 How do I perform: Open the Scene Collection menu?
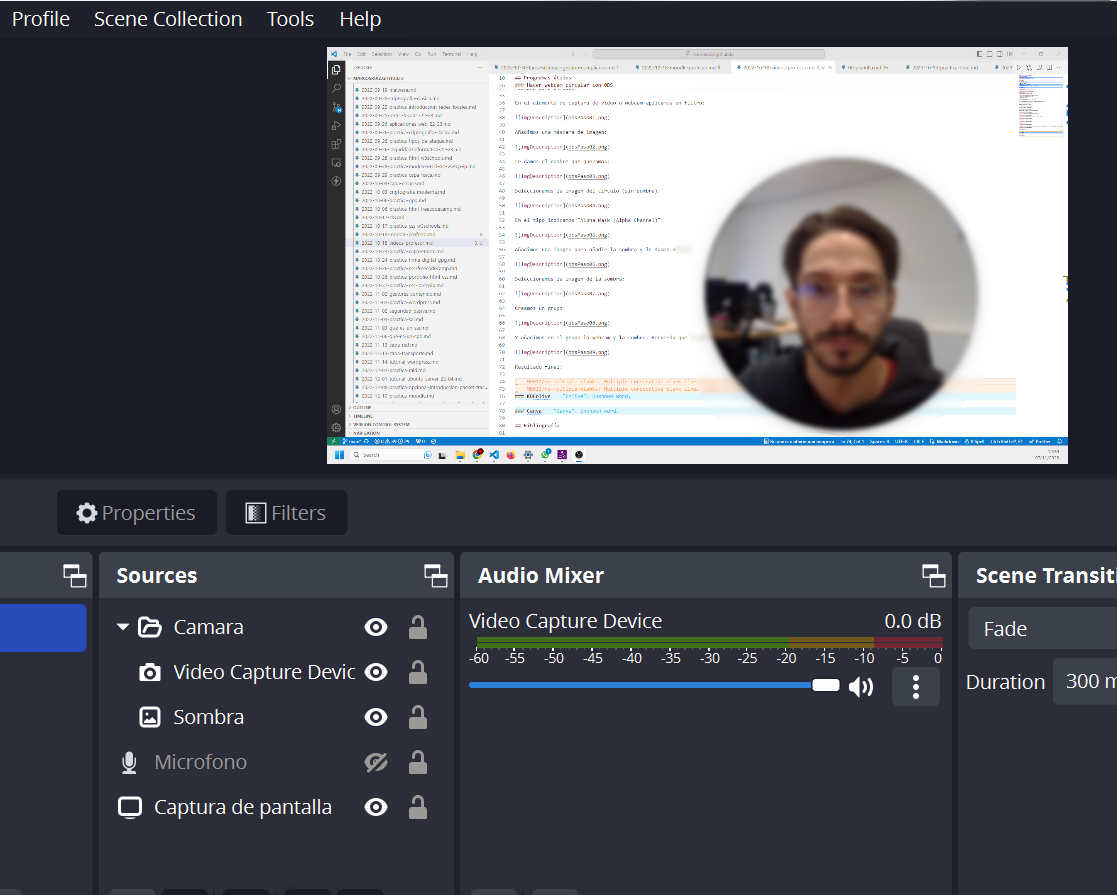point(168,19)
